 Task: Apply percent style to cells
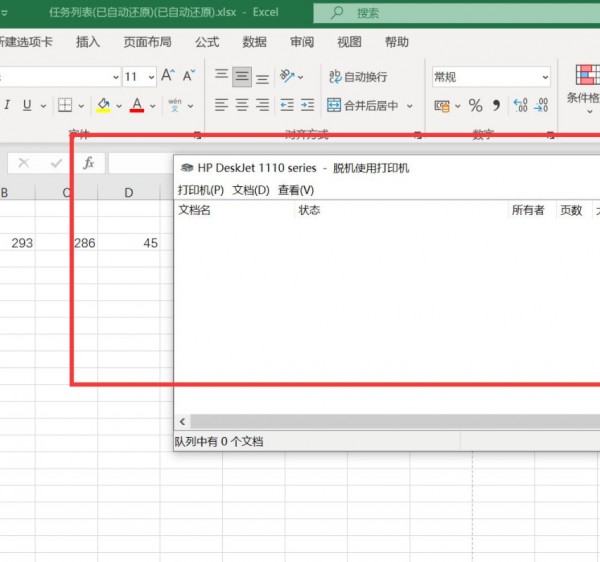(x=475, y=105)
